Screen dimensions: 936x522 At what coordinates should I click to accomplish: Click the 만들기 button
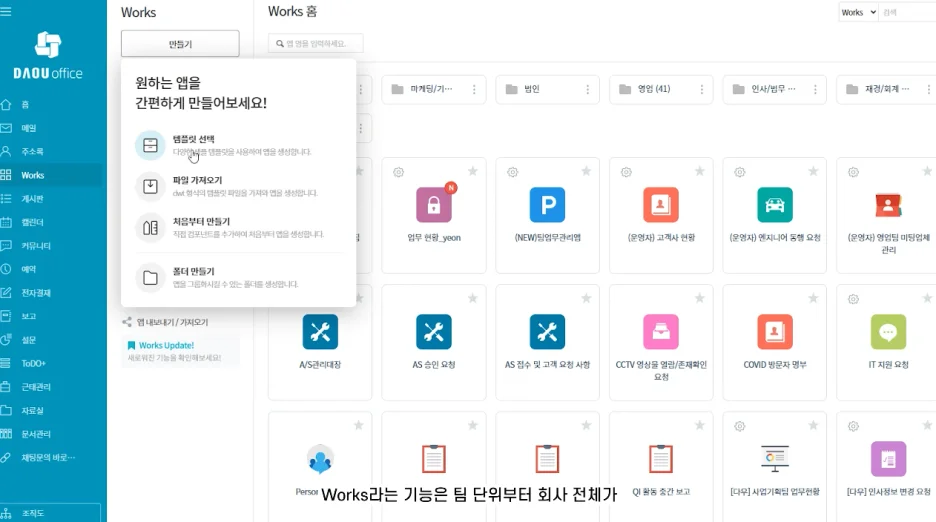pos(180,44)
